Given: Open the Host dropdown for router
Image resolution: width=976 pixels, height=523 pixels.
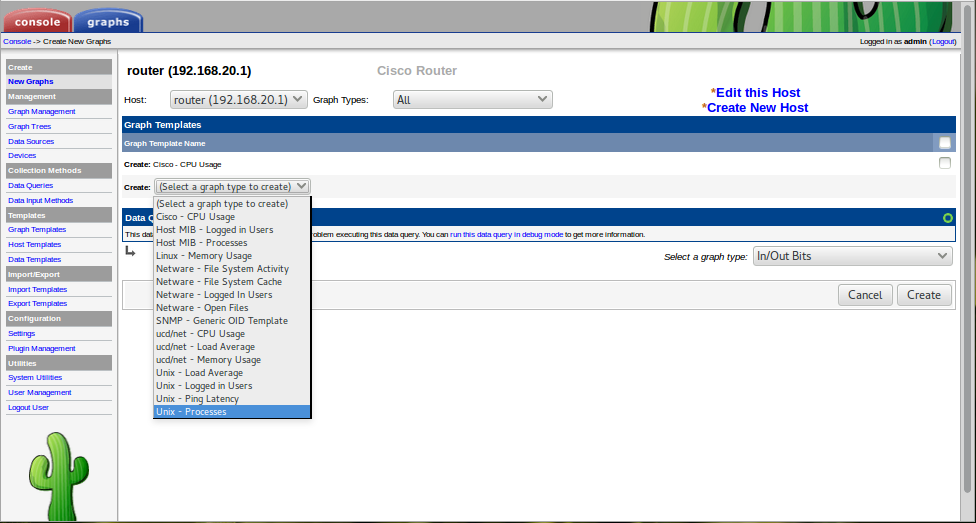Looking at the screenshot, I should pyautogui.click(x=238, y=100).
